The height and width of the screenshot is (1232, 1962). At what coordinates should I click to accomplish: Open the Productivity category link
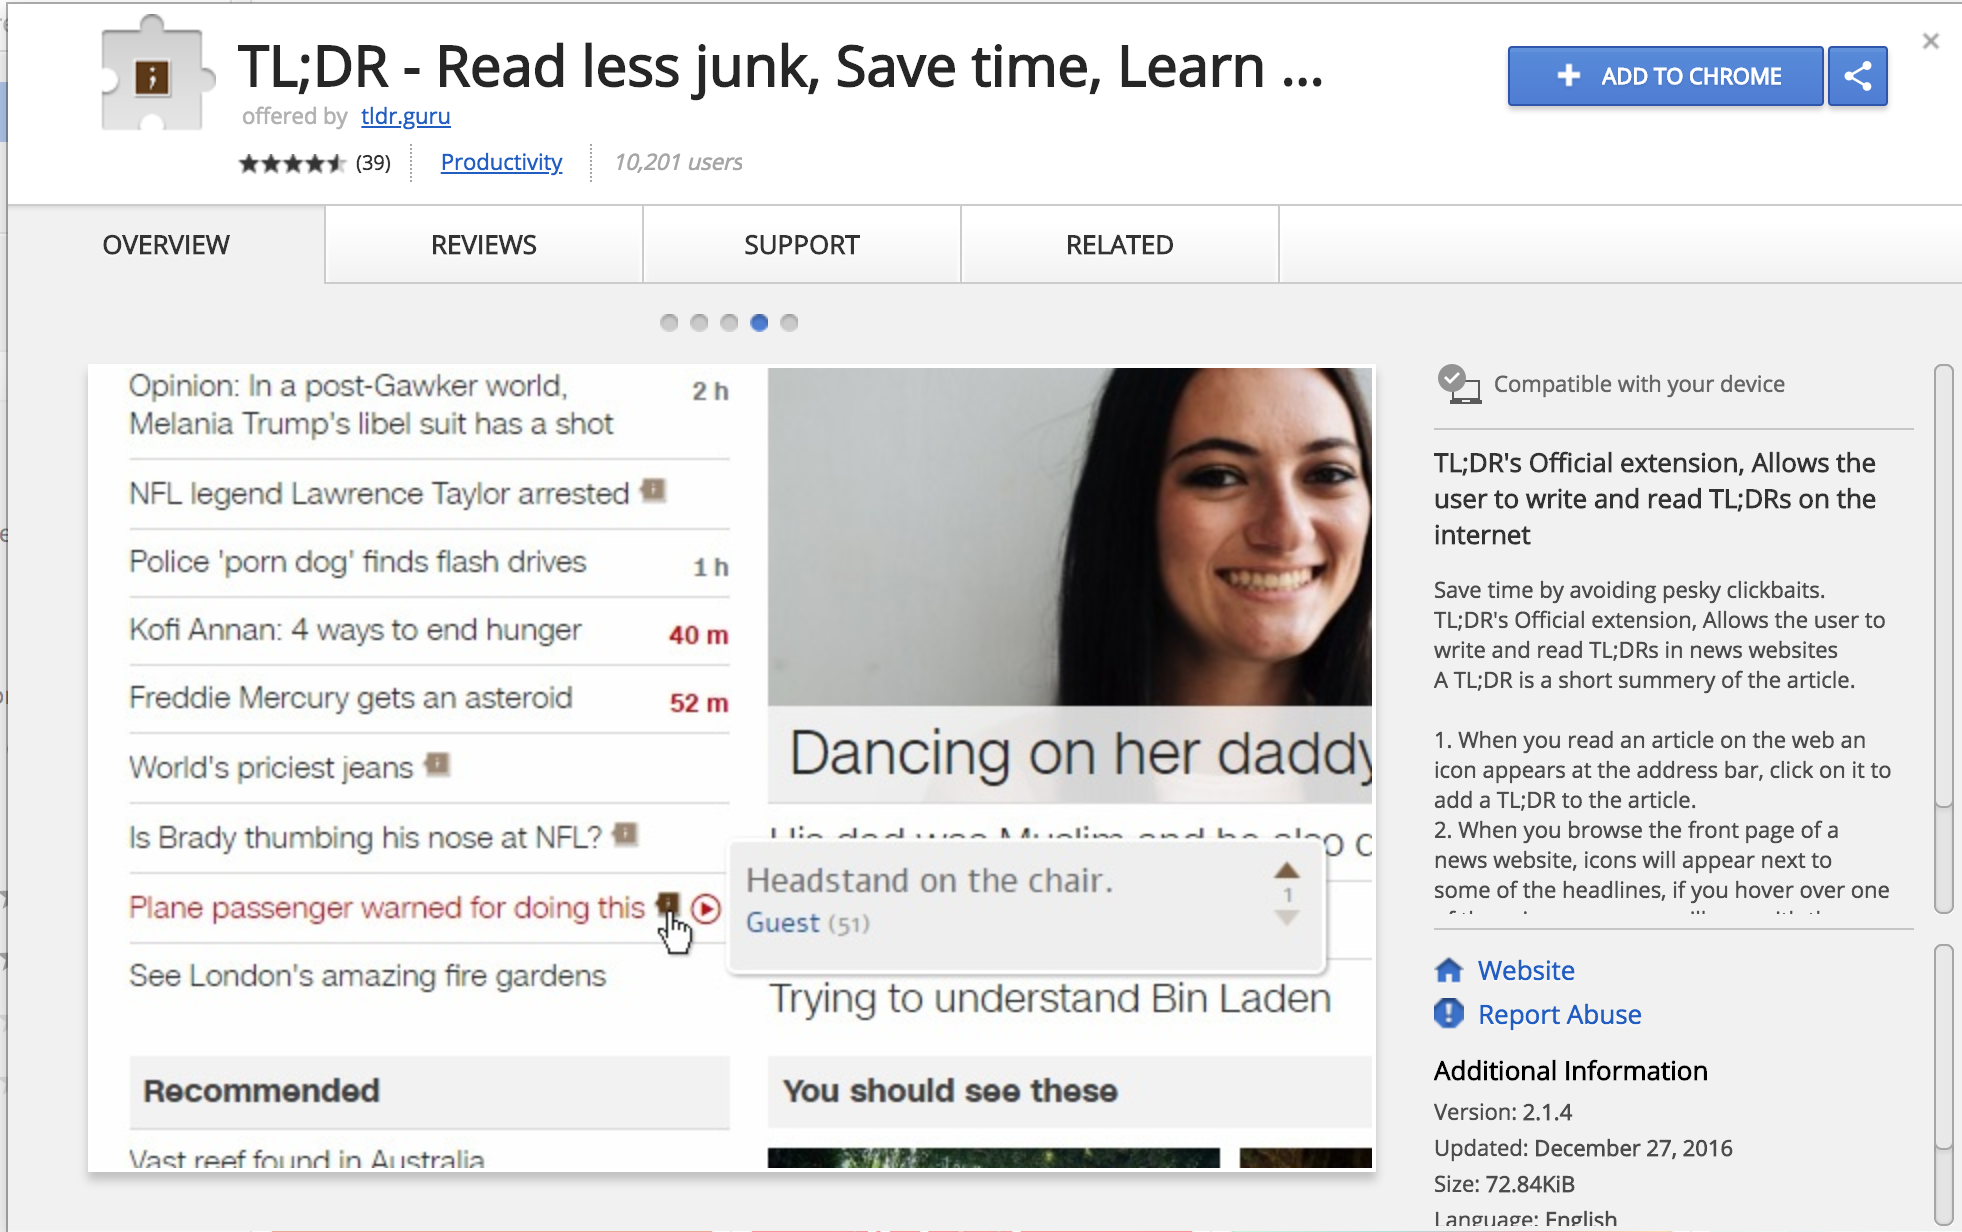click(501, 162)
